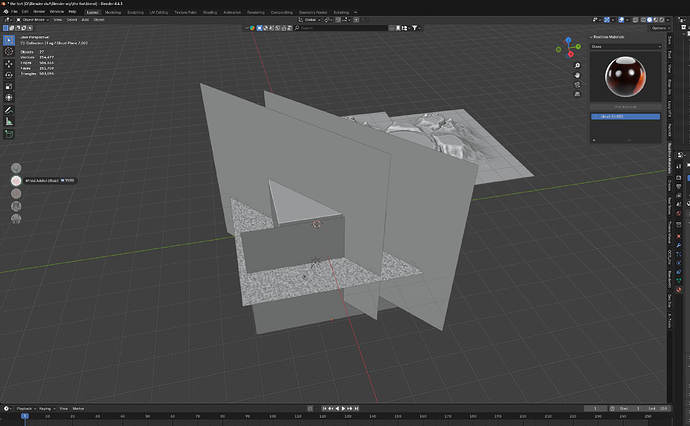The width and height of the screenshot is (690, 426).
Task: Pick the Measure tool
Action: pos(9,121)
